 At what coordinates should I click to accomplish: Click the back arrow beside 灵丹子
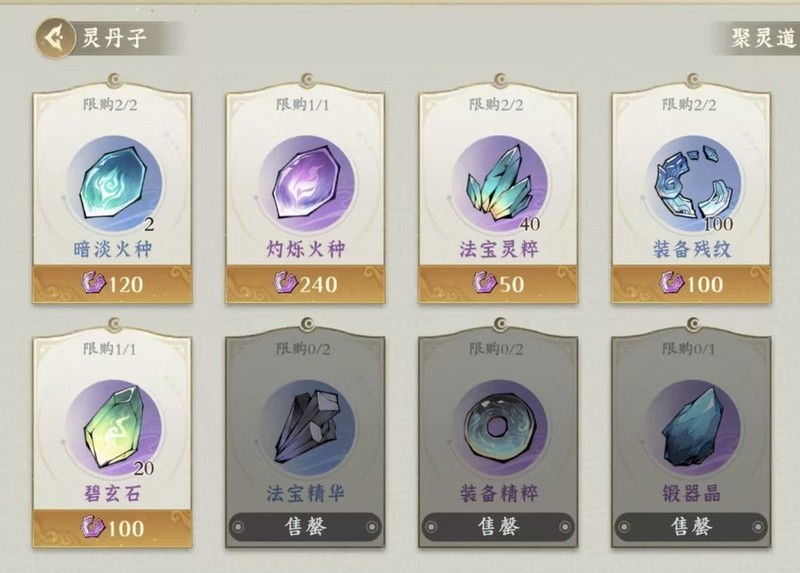(55, 38)
